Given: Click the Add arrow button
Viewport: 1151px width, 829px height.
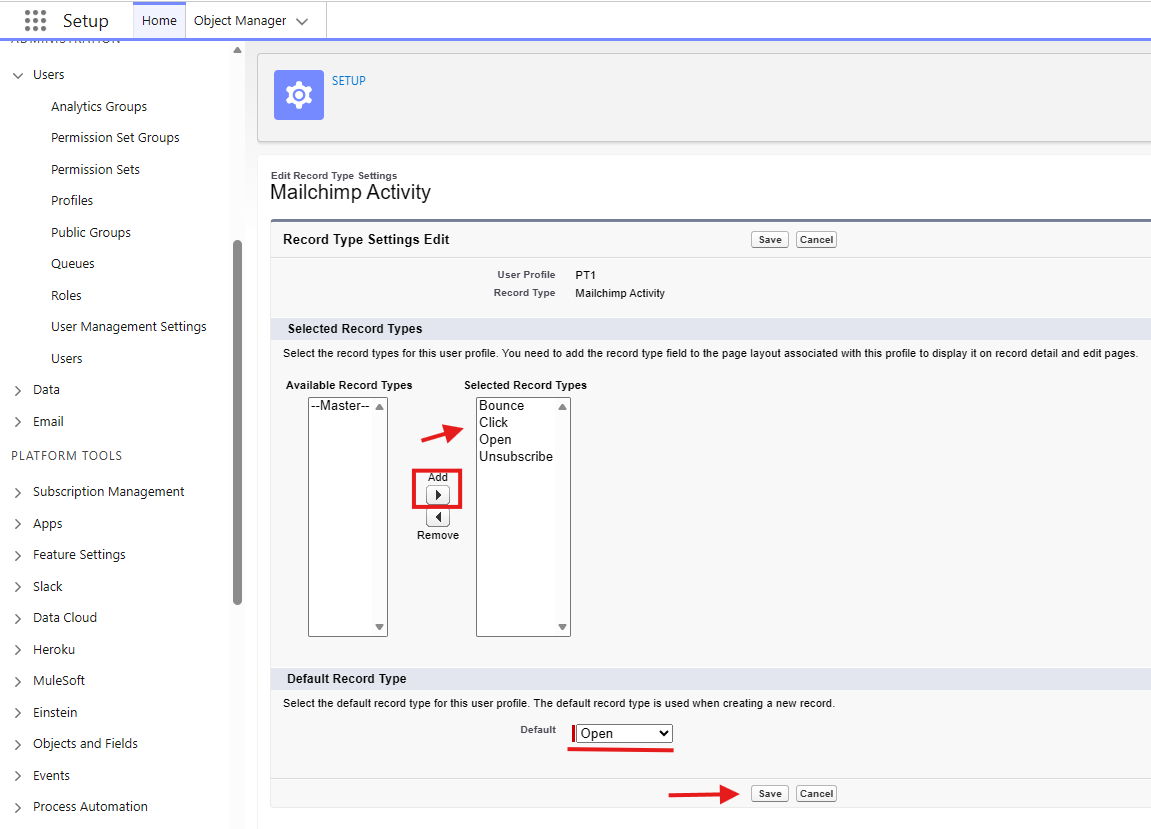Looking at the screenshot, I should click(x=437, y=495).
